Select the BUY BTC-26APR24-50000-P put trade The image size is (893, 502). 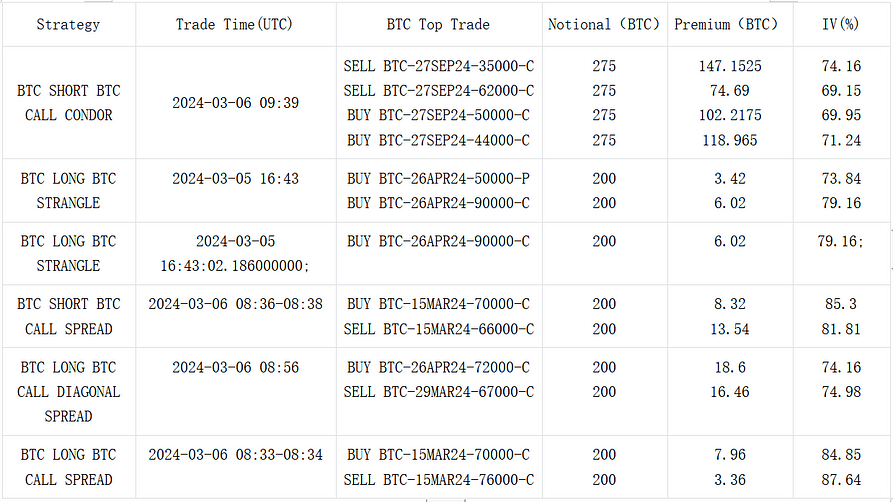(440, 179)
